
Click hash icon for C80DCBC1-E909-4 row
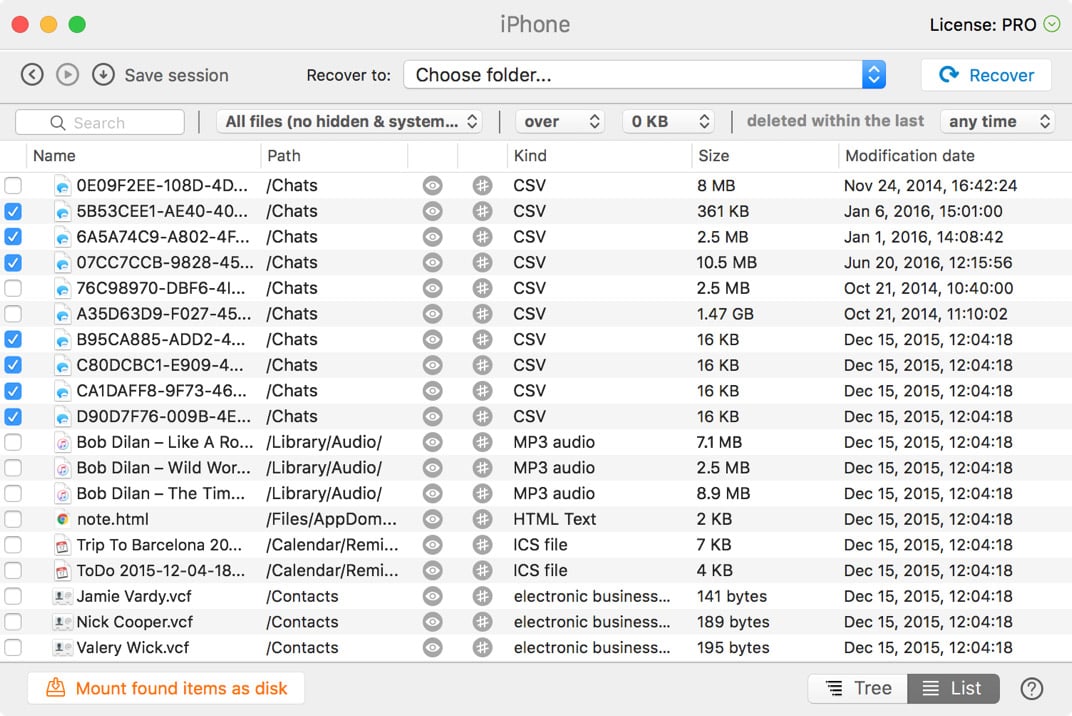click(482, 365)
